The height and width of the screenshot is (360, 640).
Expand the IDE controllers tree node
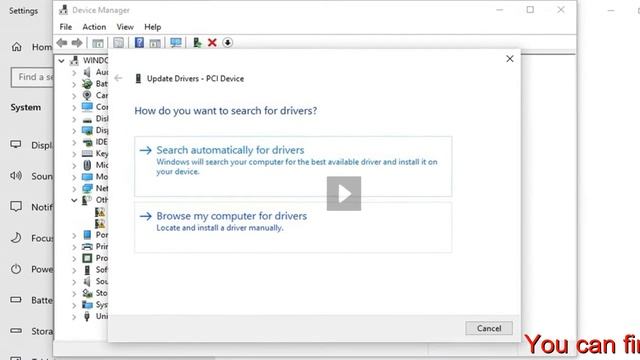pyautogui.click(x=74, y=142)
